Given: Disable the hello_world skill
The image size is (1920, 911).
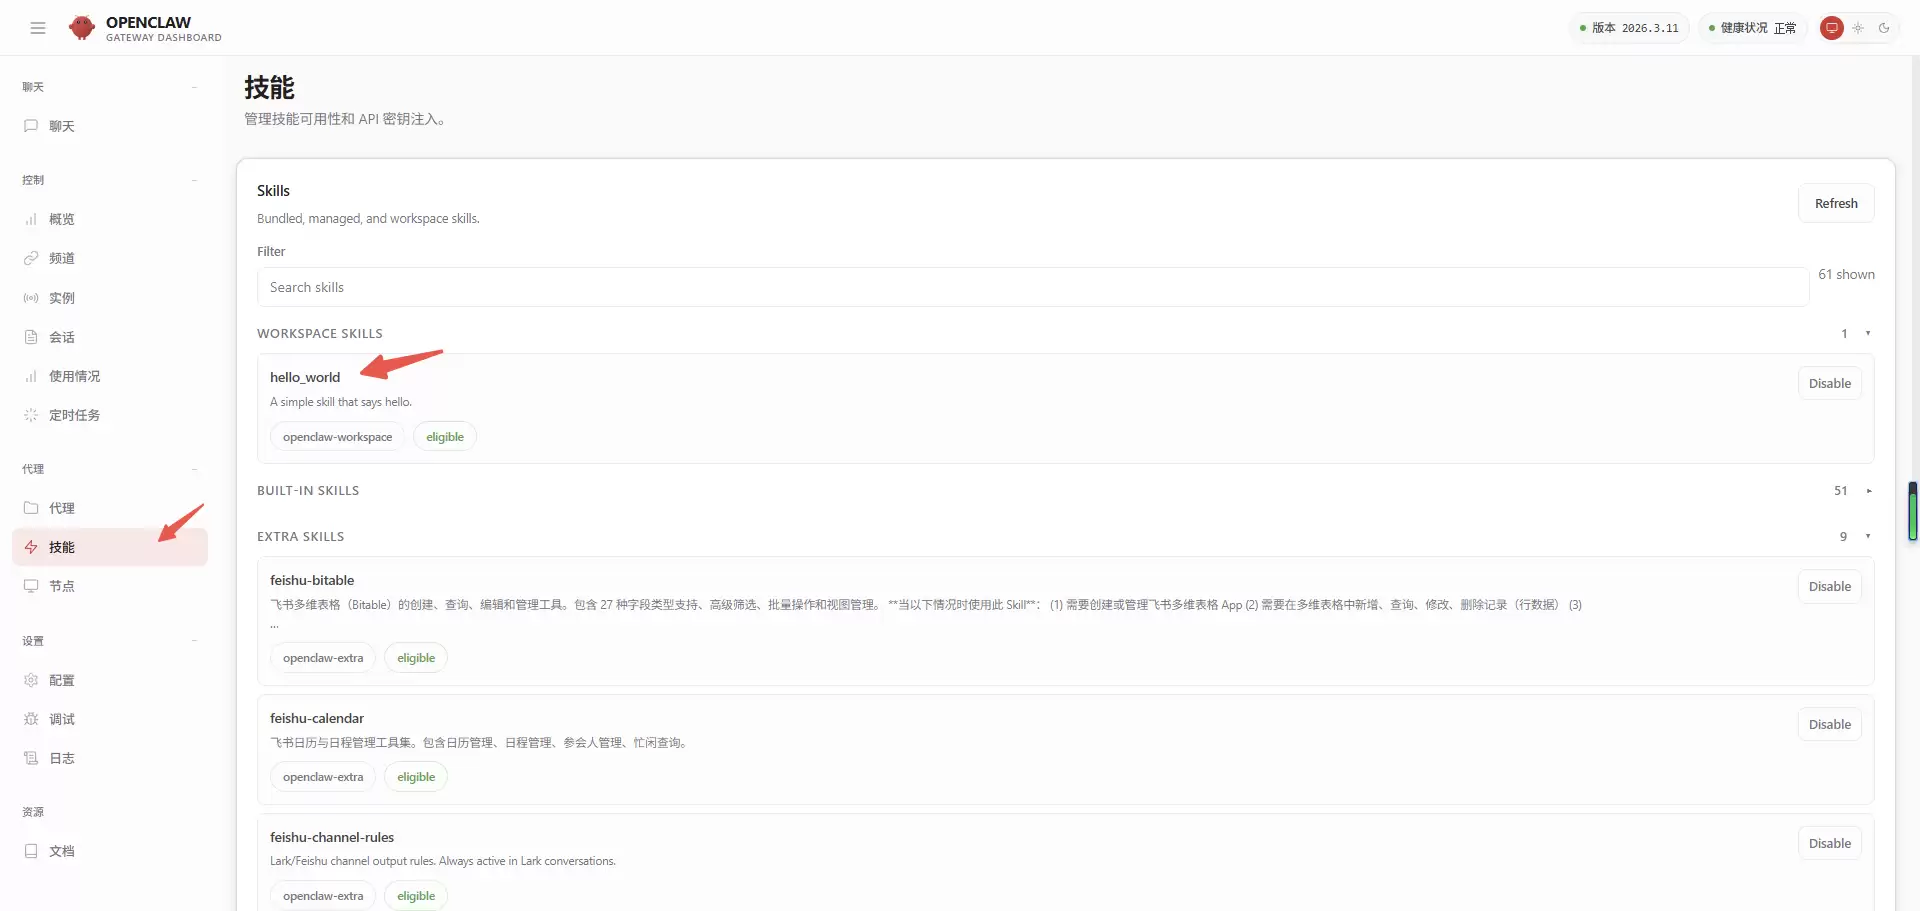Looking at the screenshot, I should pyautogui.click(x=1829, y=384).
